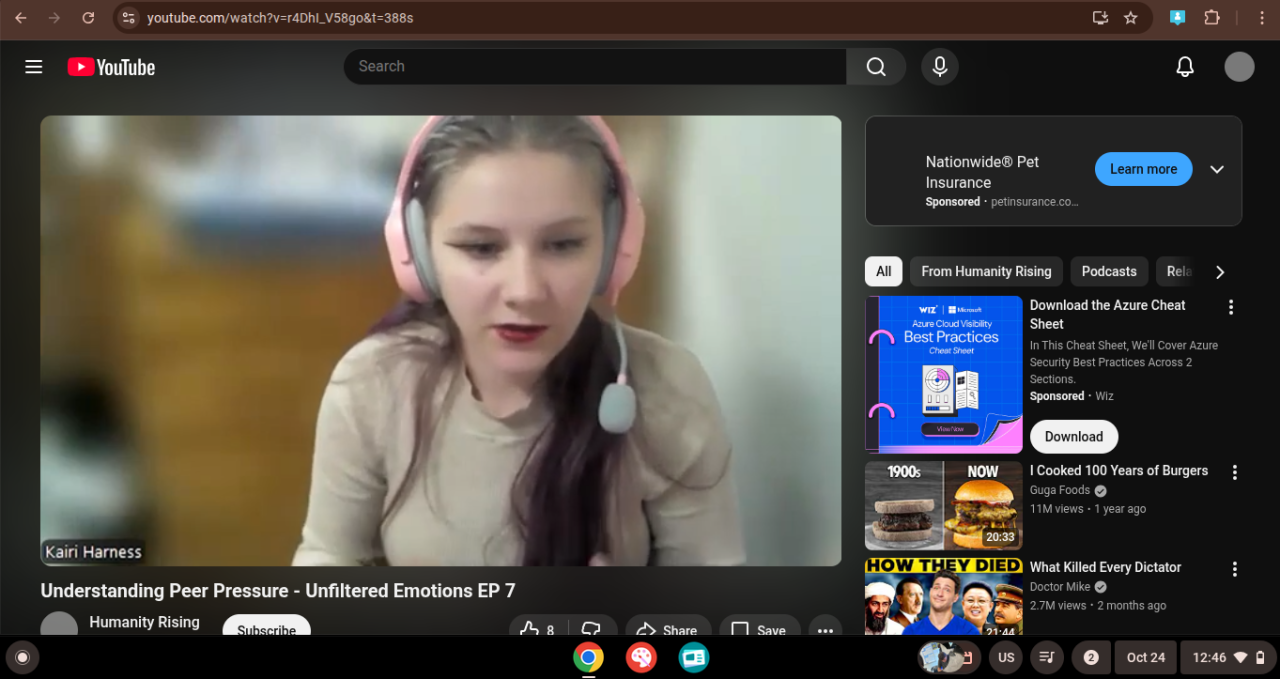Open the YouTube hamburger guide menu
This screenshot has width=1280, height=679.
(34, 67)
